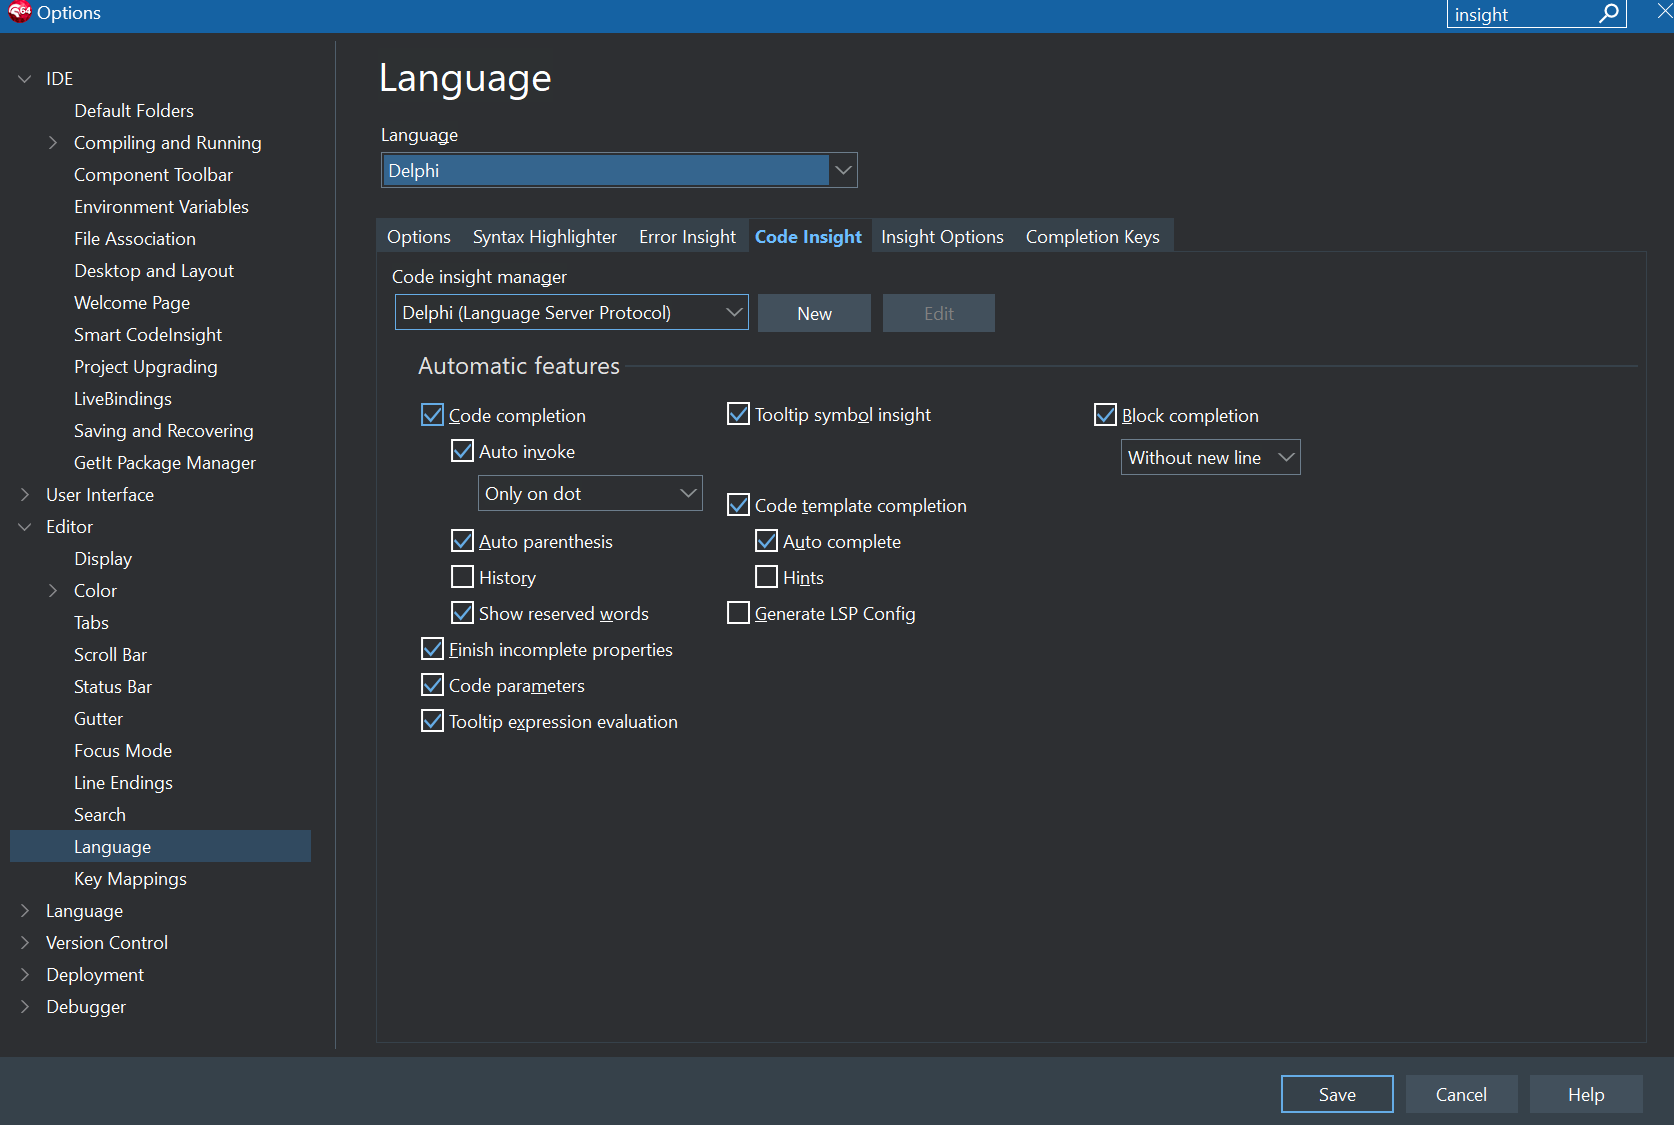Open the Syntax Highlighter tab

tap(545, 237)
